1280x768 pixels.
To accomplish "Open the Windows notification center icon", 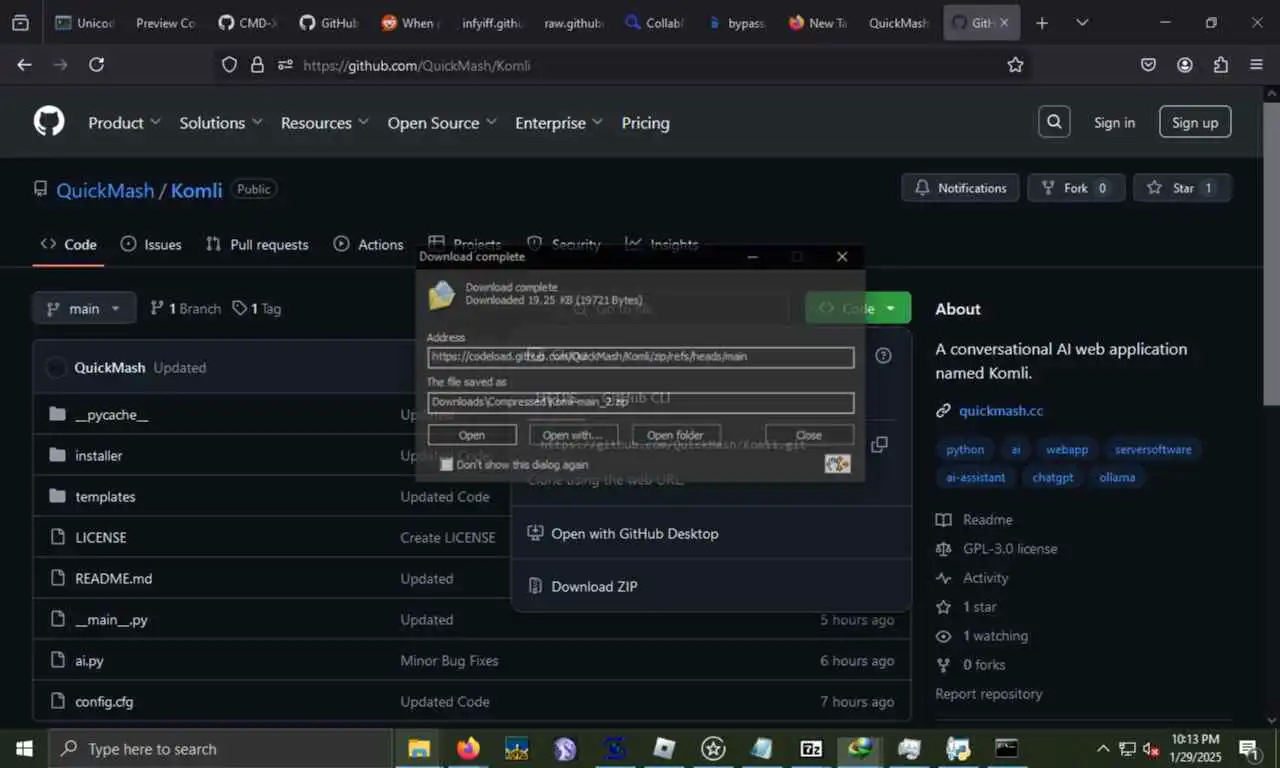I will click(x=1249, y=749).
